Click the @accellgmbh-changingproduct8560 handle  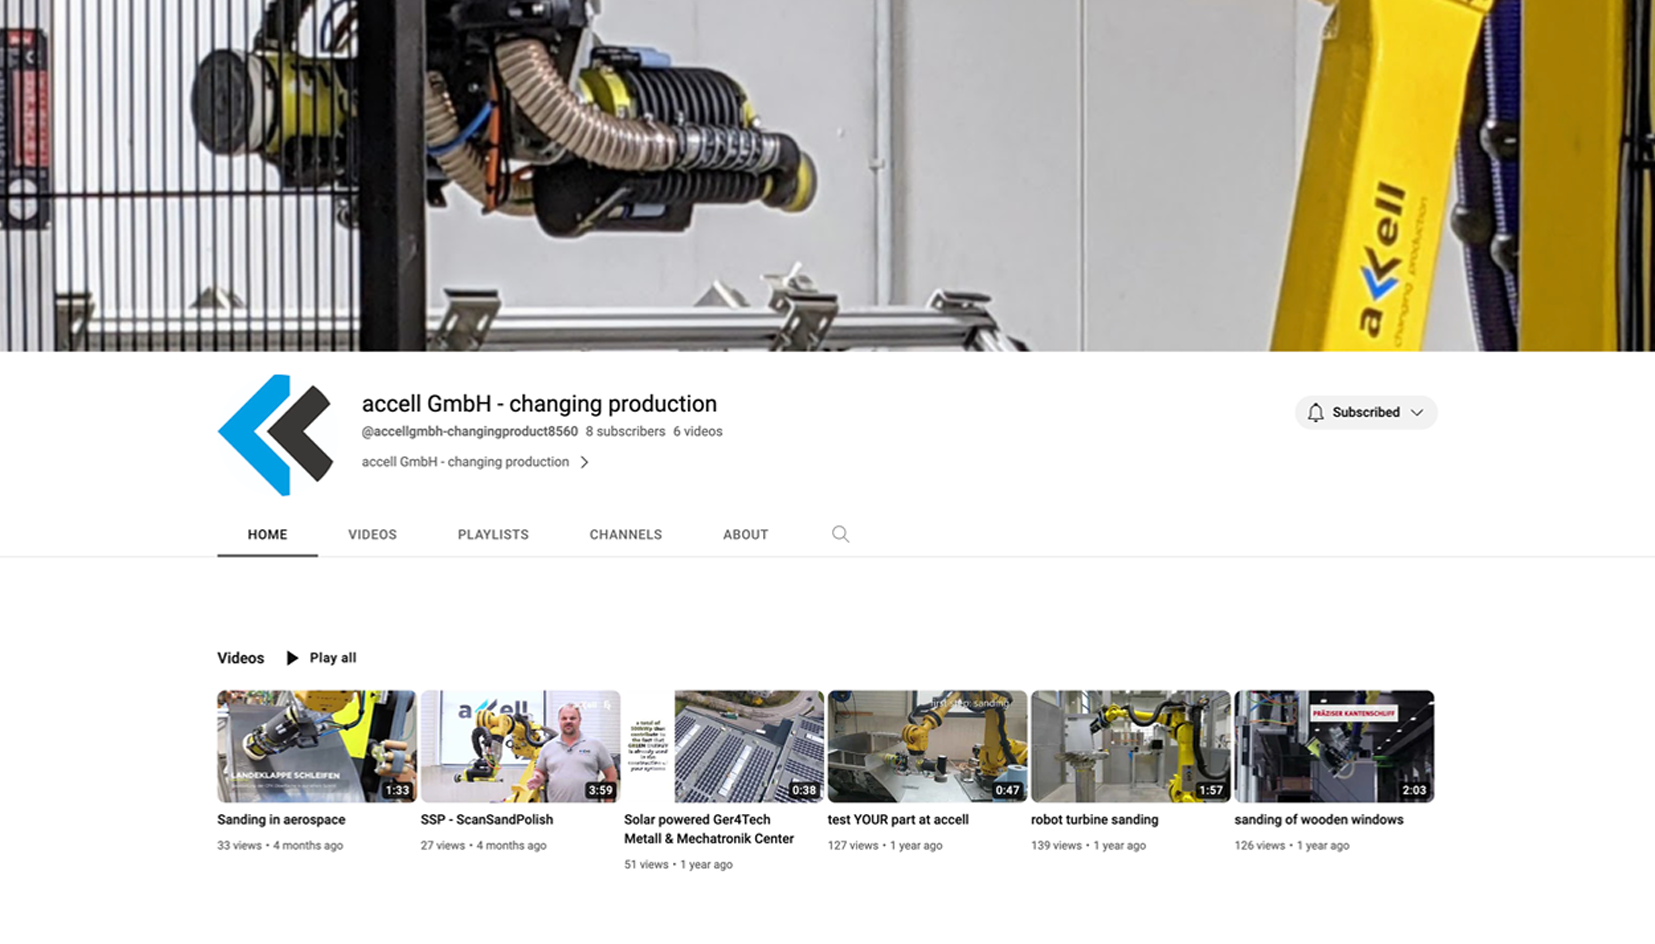pos(469,431)
